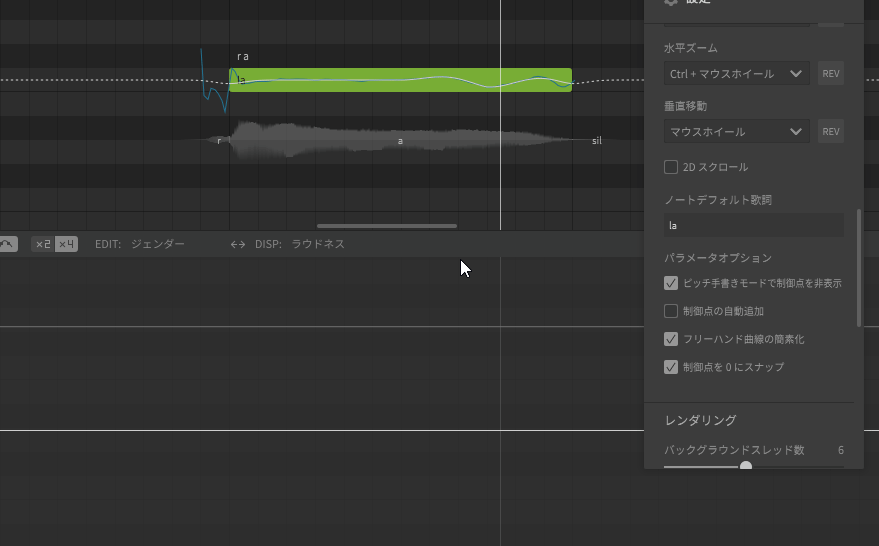Click the ノートデフォルト歌詞 input field

point(753,225)
